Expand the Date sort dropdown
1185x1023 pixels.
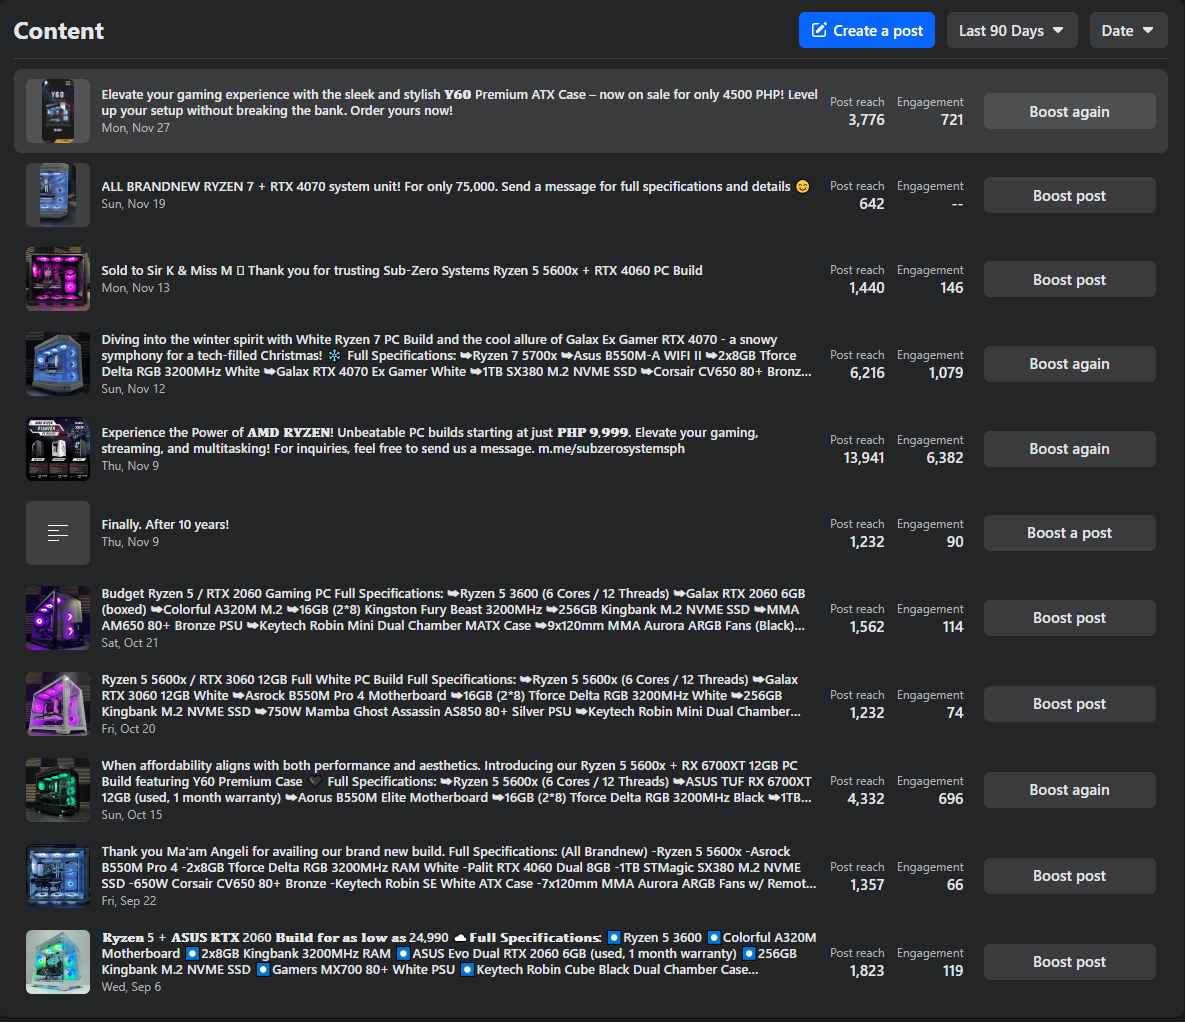[1128, 30]
